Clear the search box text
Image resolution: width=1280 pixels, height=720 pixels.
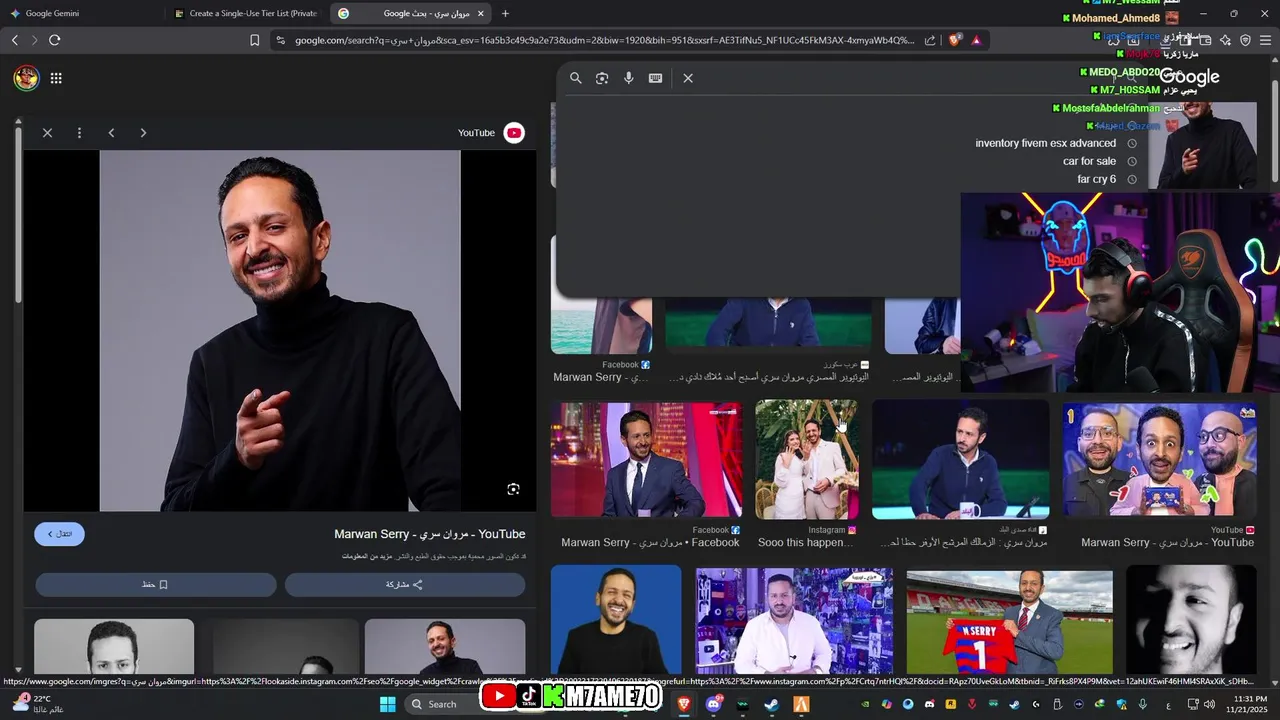point(688,78)
